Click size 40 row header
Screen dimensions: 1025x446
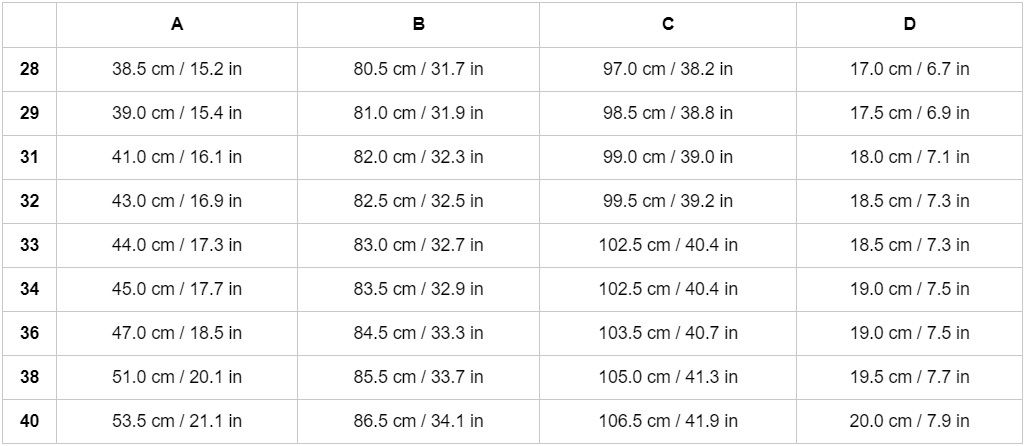(x=30, y=421)
